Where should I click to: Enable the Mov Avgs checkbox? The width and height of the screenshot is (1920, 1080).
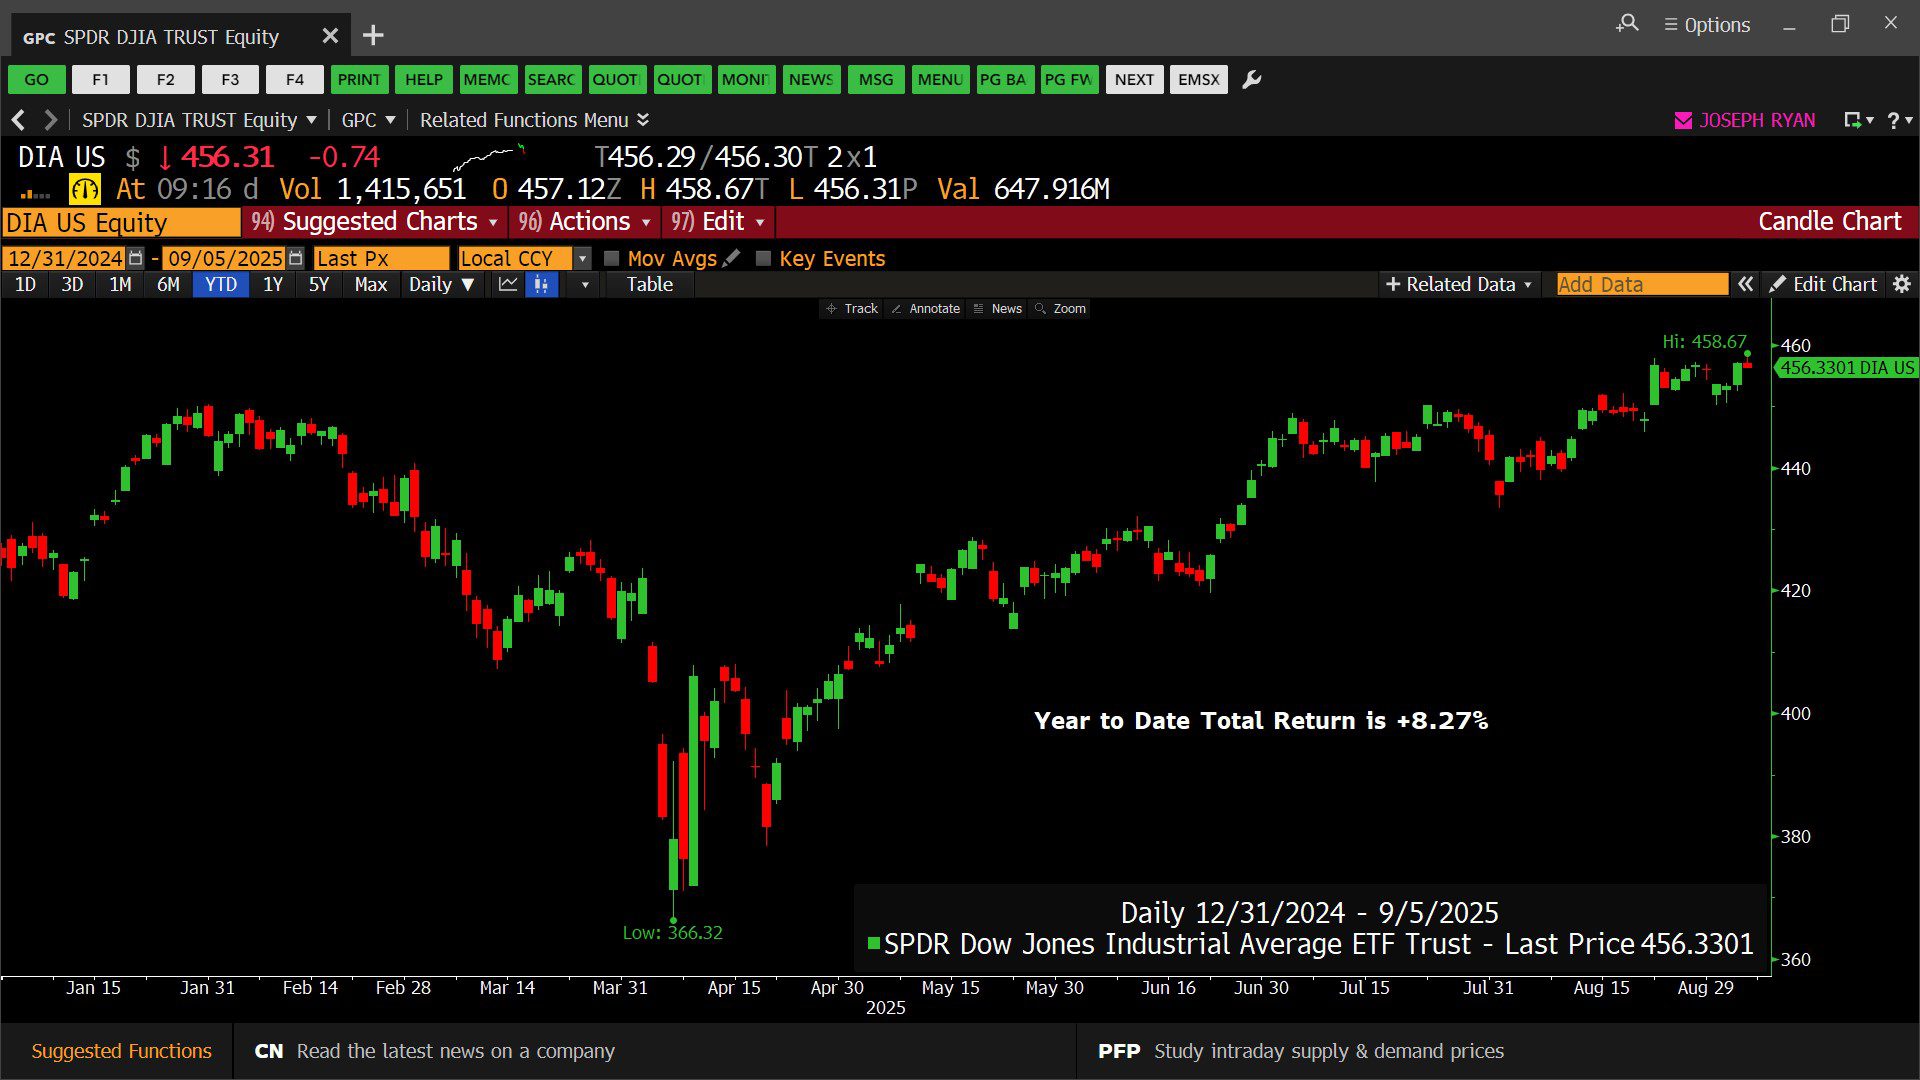(x=612, y=258)
